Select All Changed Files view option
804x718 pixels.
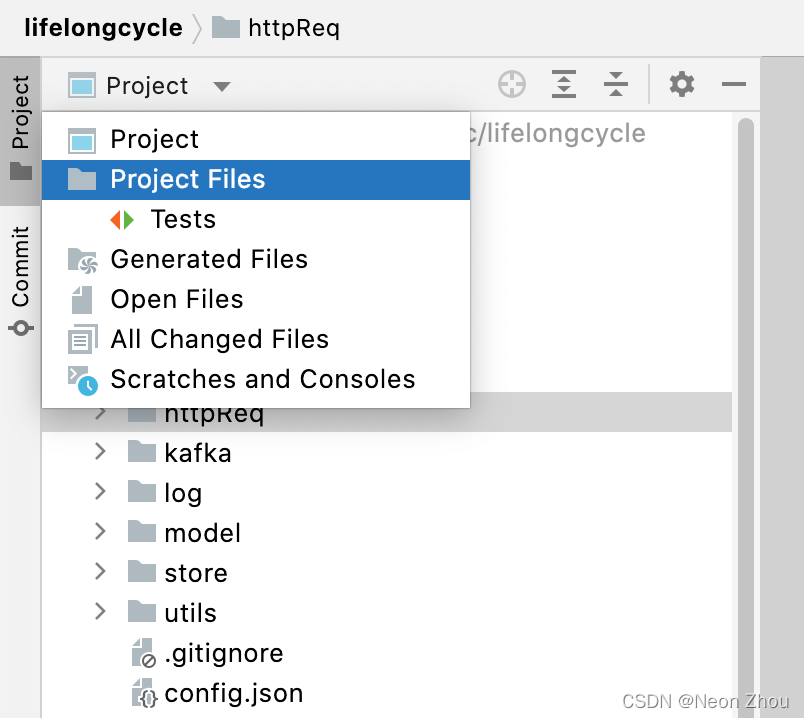(219, 340)
